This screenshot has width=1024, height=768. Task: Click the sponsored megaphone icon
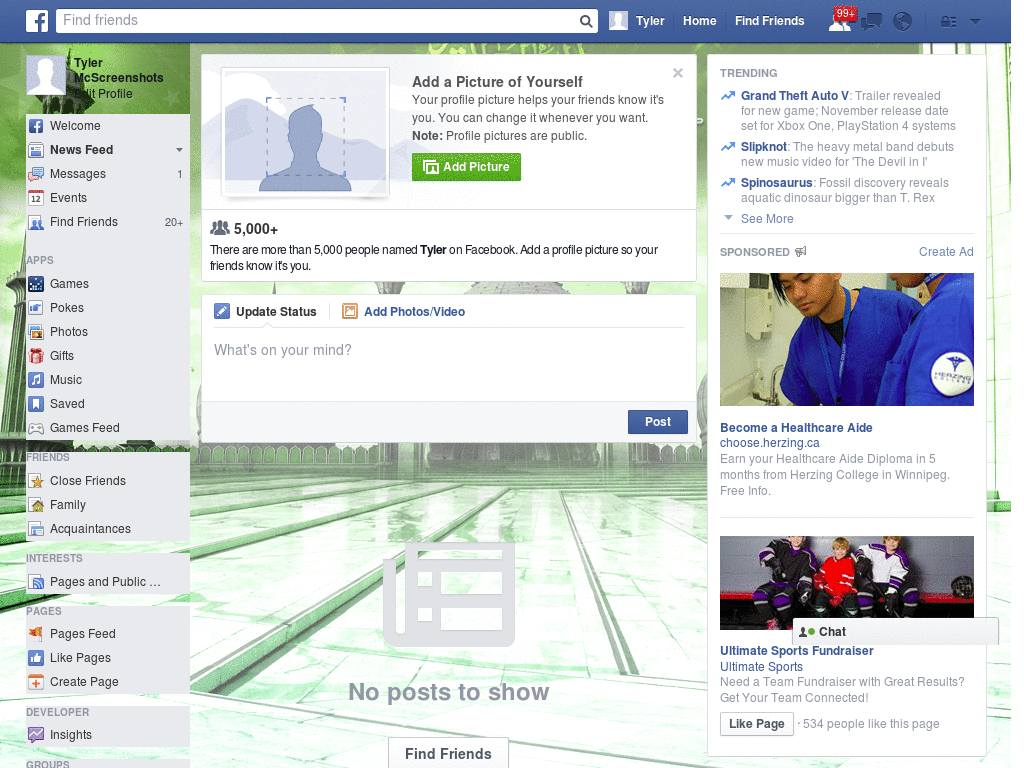pyautogui.click(x=801, y=251)
